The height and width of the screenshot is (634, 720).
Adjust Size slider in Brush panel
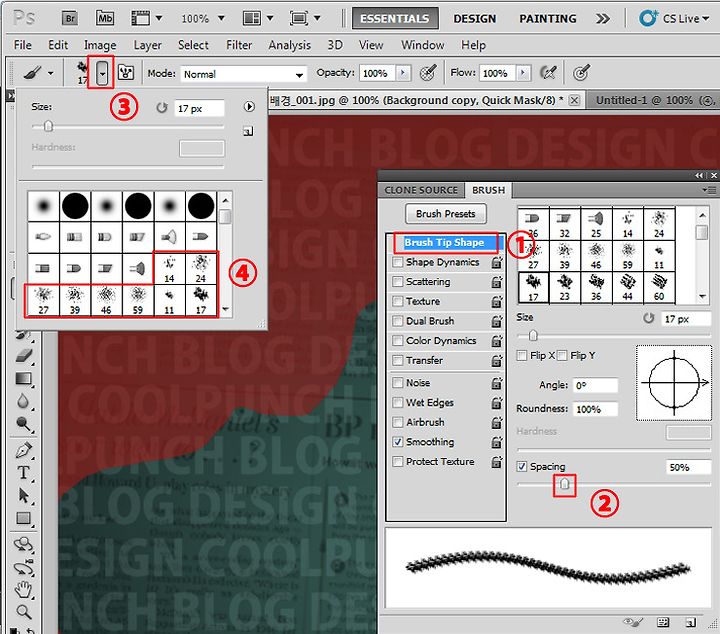pyautogui.click(x=533, y=335)
